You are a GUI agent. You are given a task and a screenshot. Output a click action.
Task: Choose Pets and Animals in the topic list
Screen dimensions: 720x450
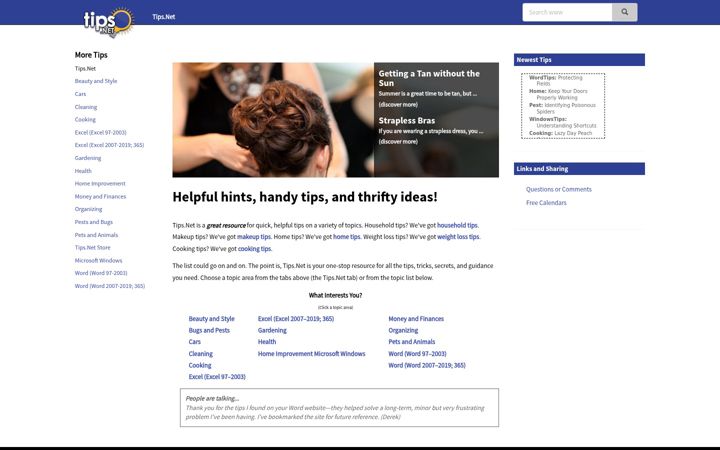click(x=411, y=342)
